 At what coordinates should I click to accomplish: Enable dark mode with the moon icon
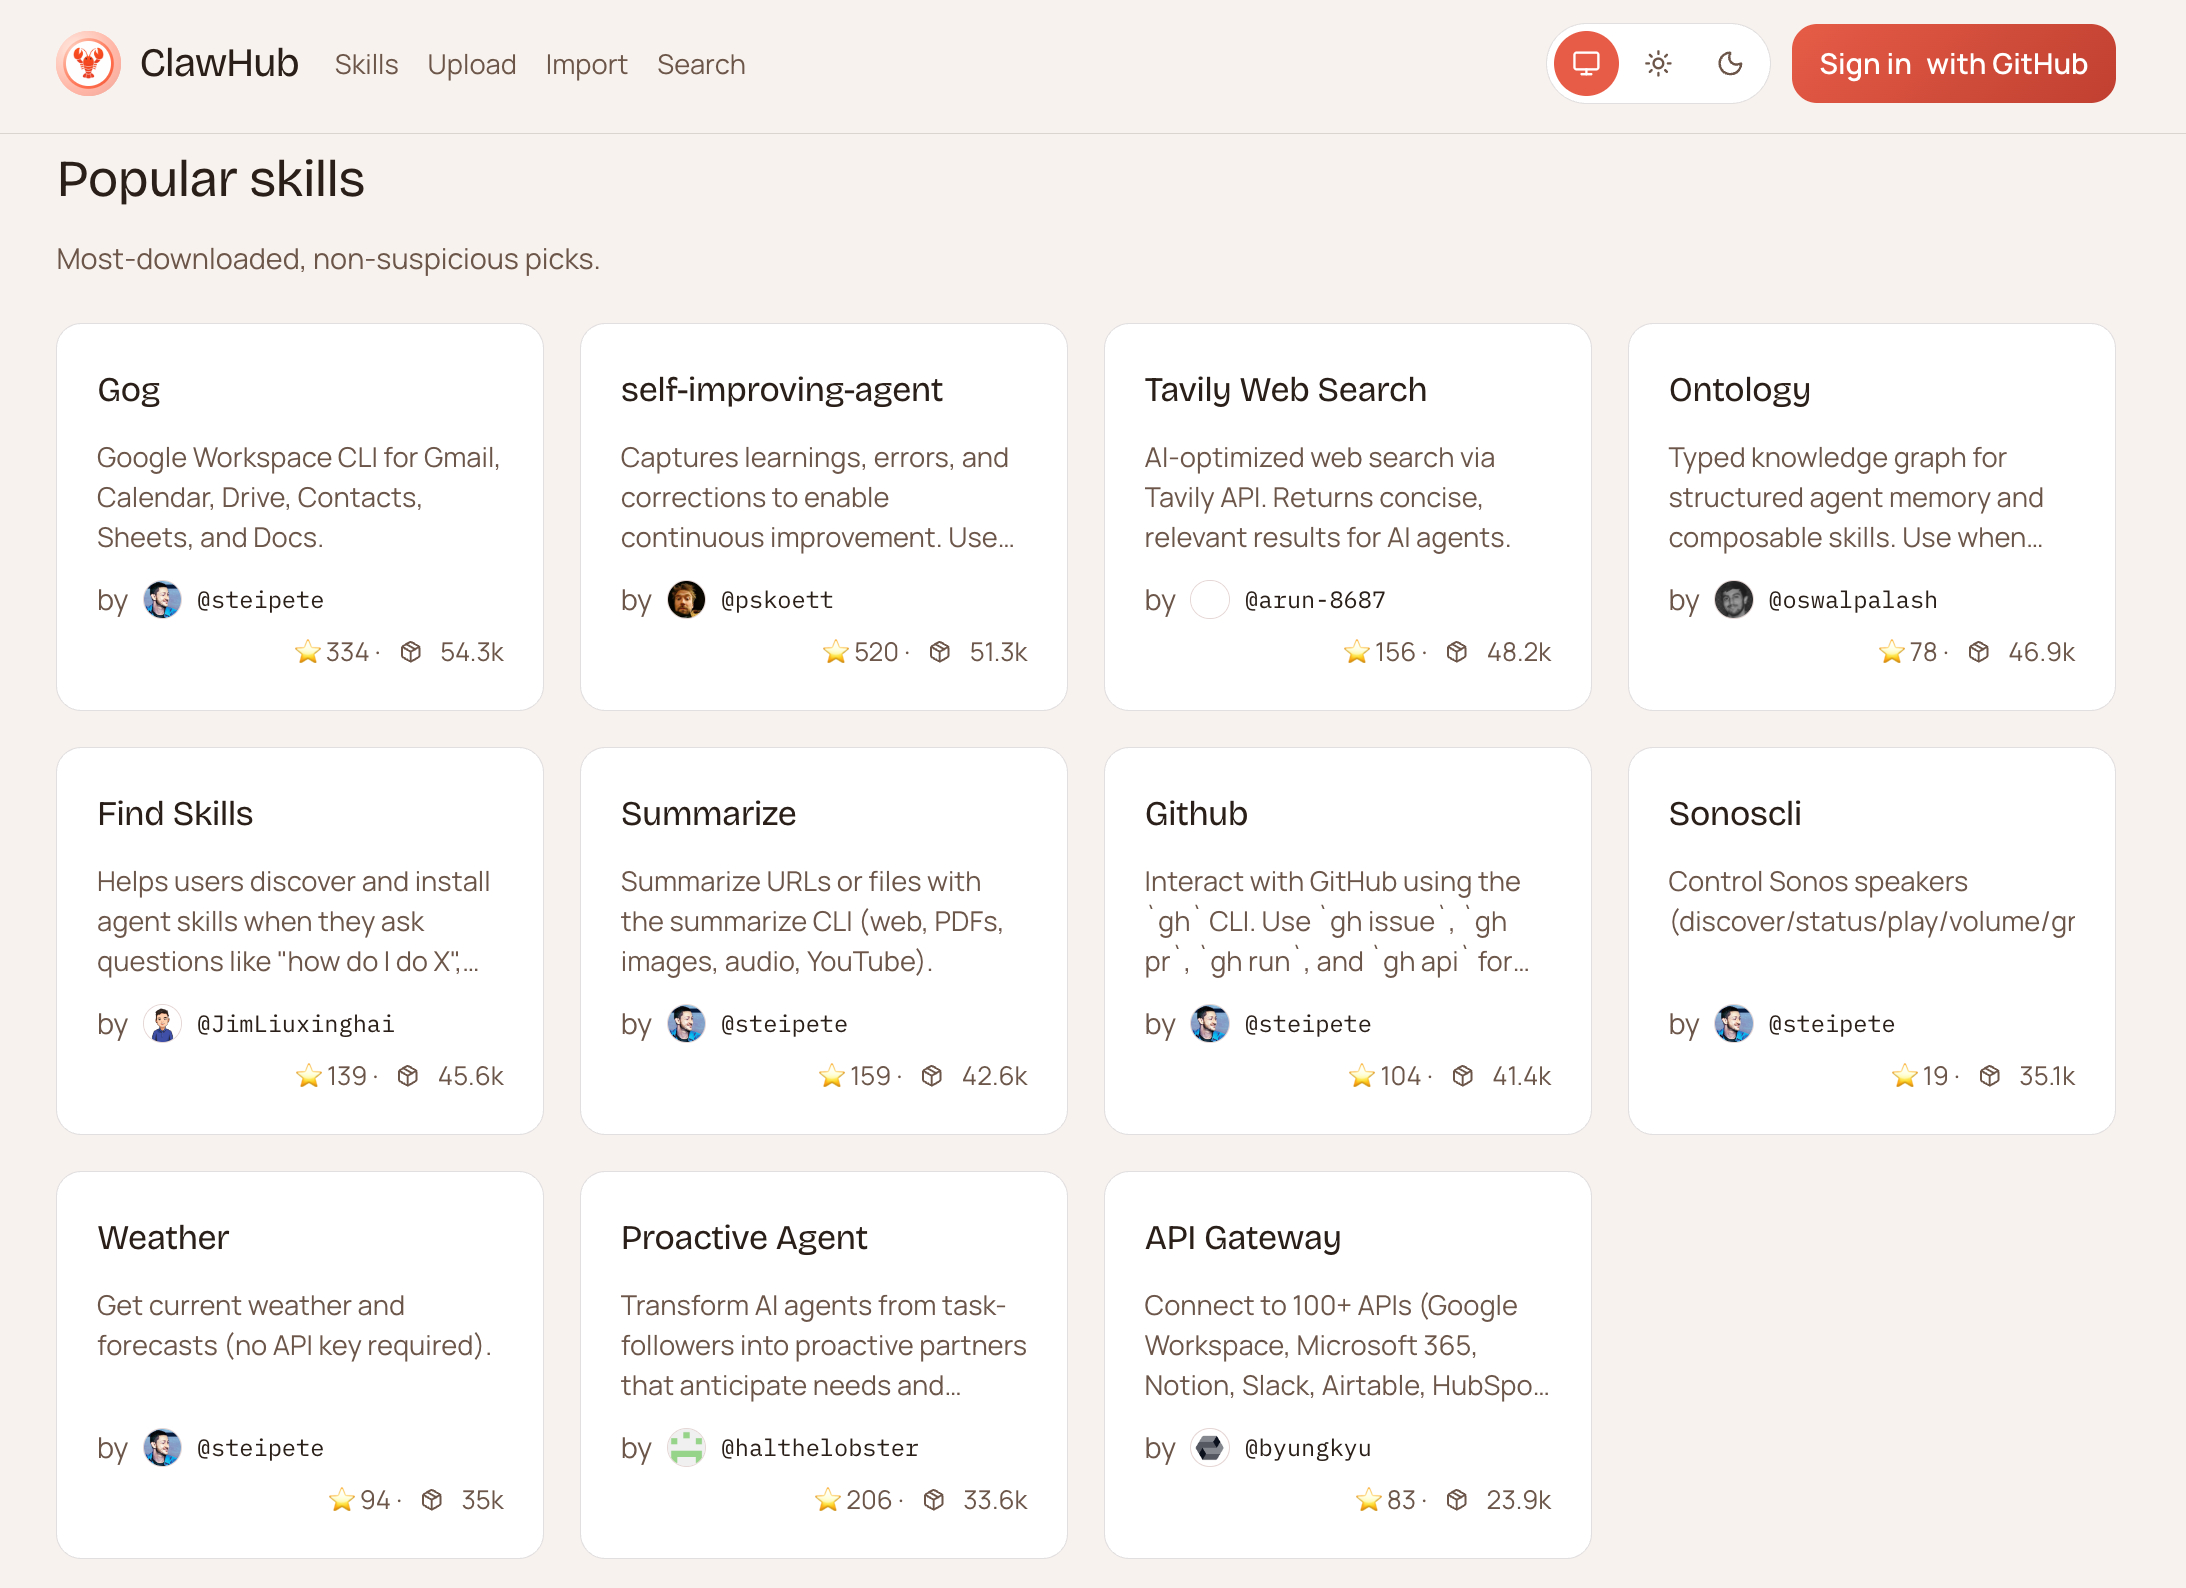click(x=1731, y=63)
